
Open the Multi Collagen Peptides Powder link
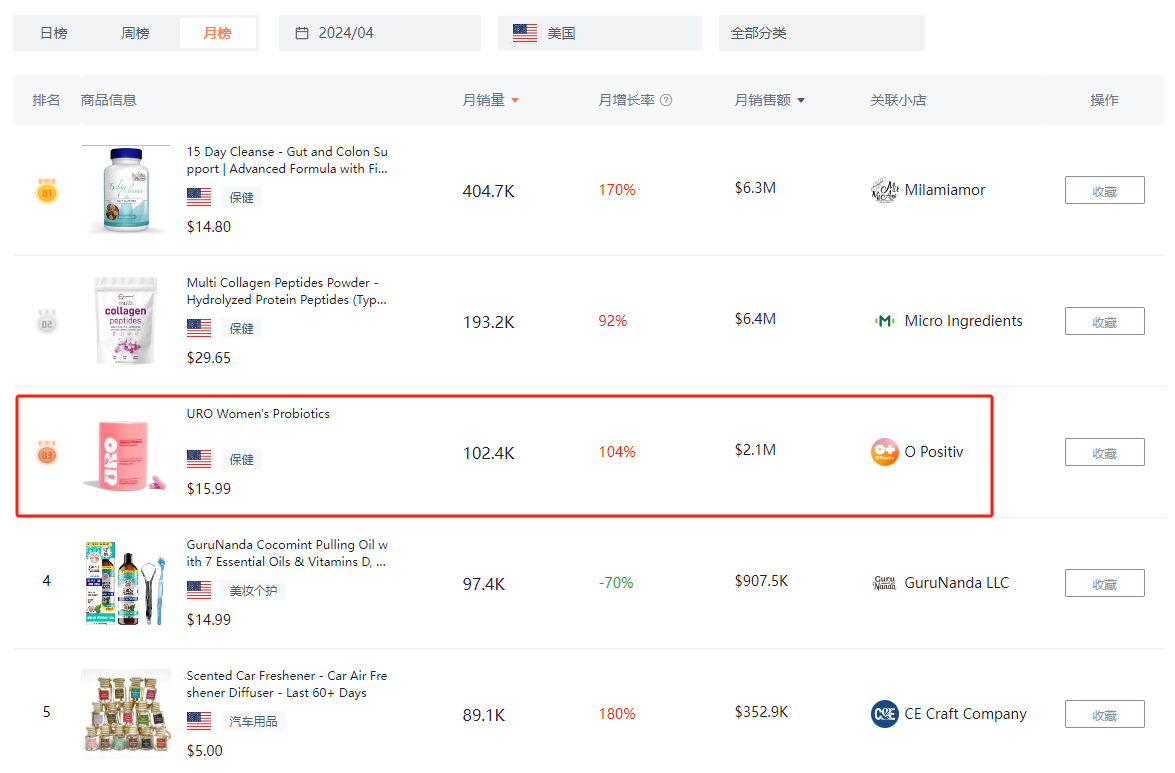[x=287, y=291]
